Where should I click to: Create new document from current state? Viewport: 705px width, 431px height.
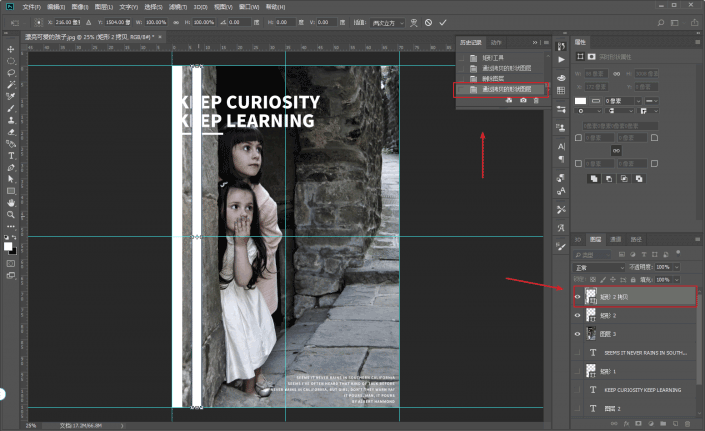coord(509,100)
